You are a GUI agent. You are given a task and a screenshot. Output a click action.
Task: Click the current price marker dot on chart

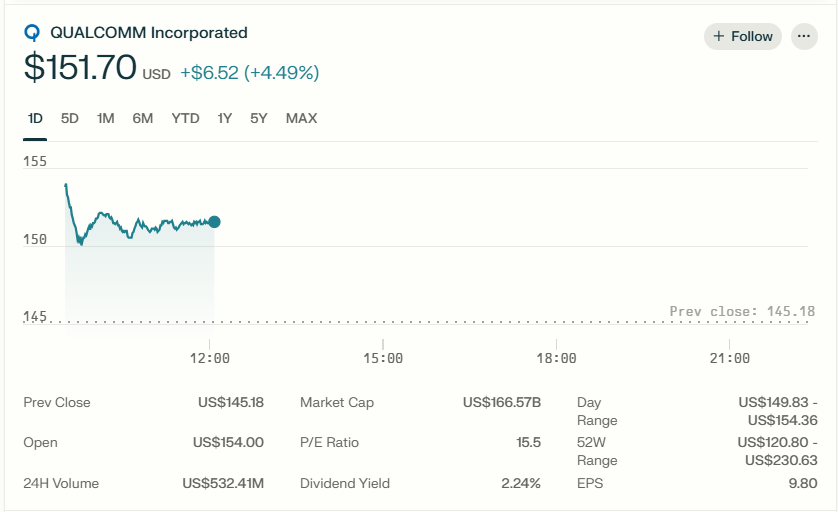pos(214,222)
